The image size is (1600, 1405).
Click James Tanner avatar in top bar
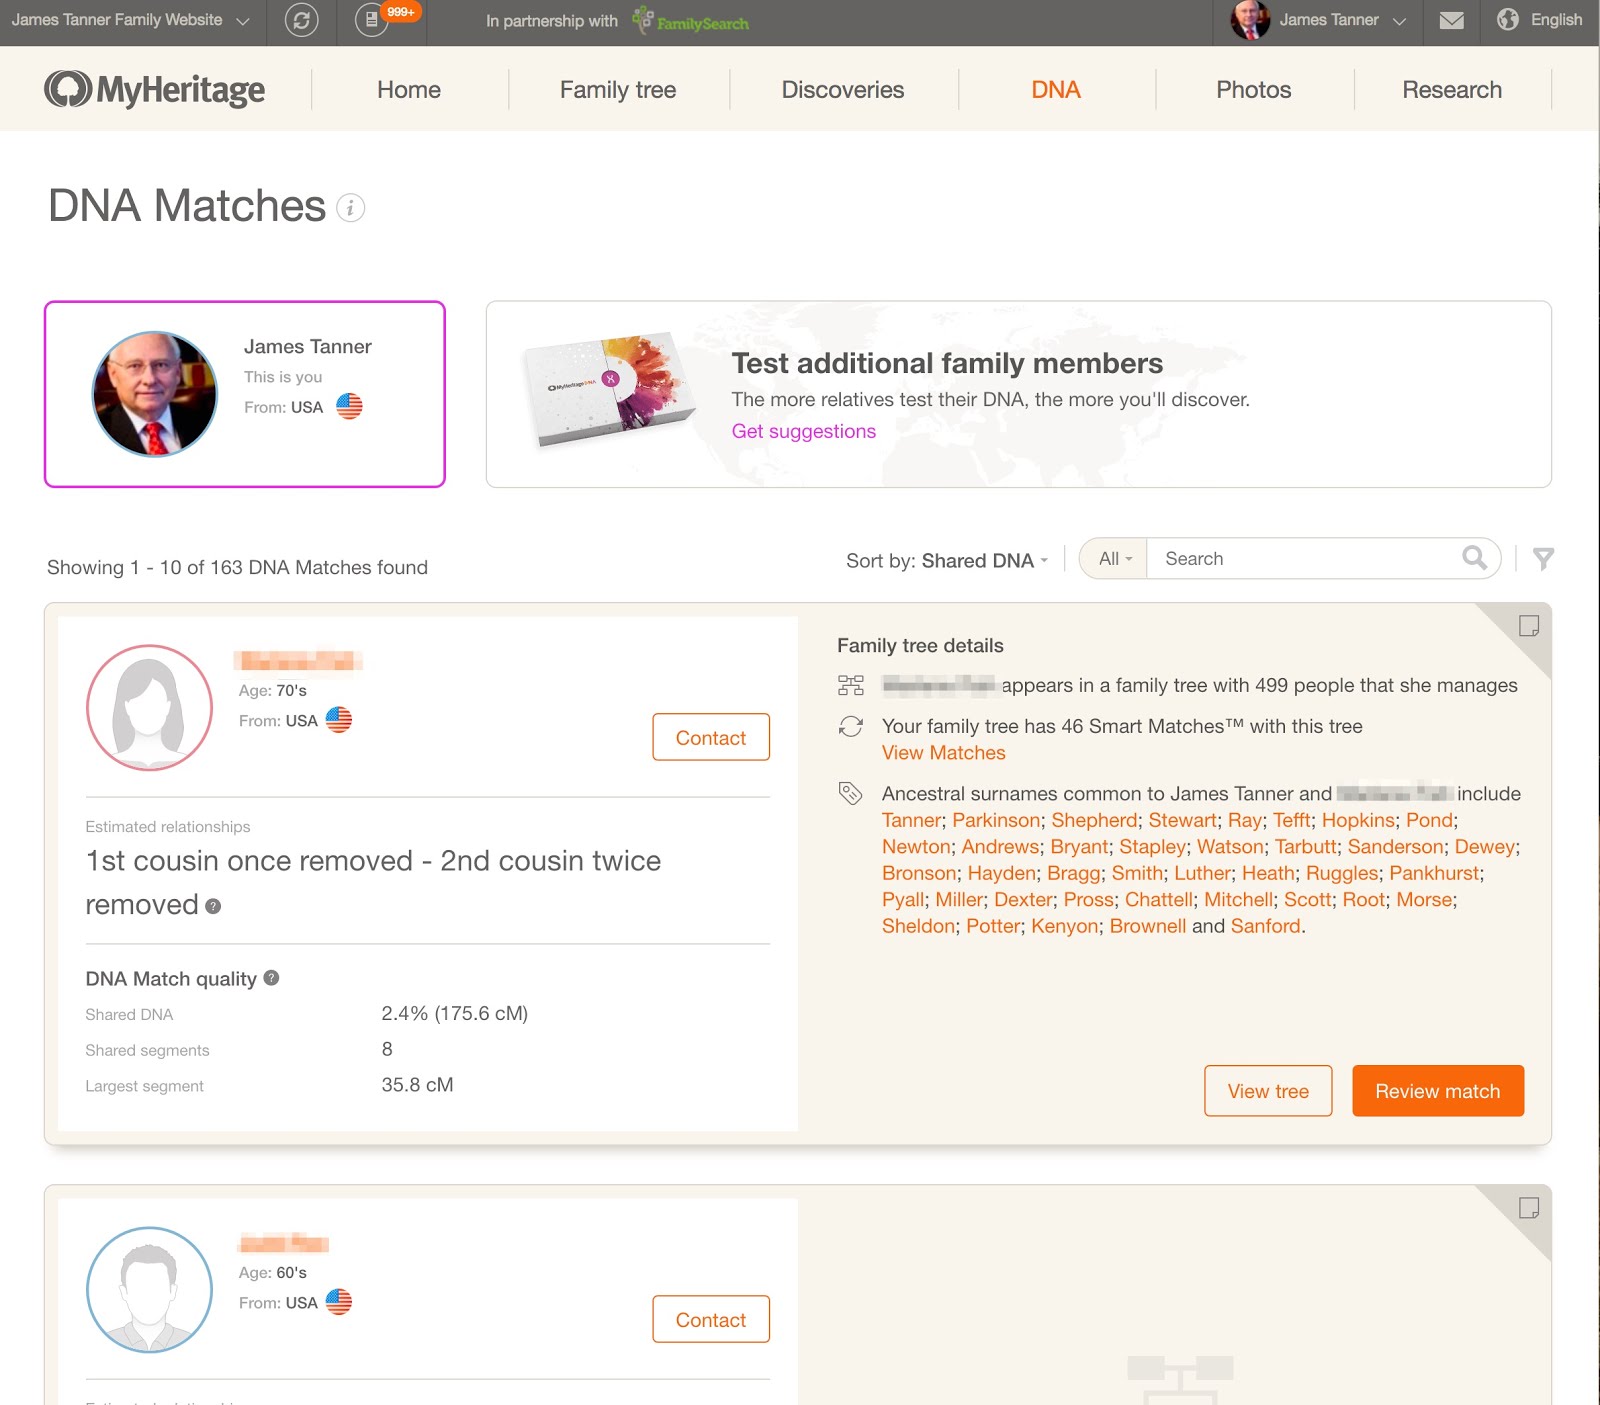point(1250,20)
